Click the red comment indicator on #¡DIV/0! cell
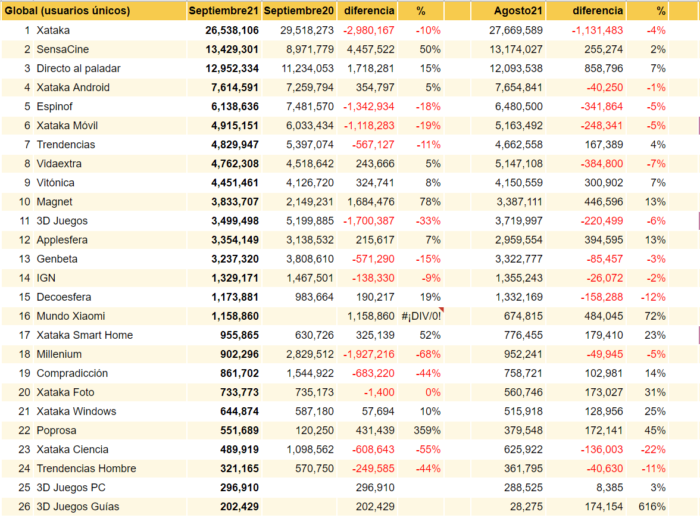Image resolution: width=700 pixels, height=518 pixels. coord(441,309)
